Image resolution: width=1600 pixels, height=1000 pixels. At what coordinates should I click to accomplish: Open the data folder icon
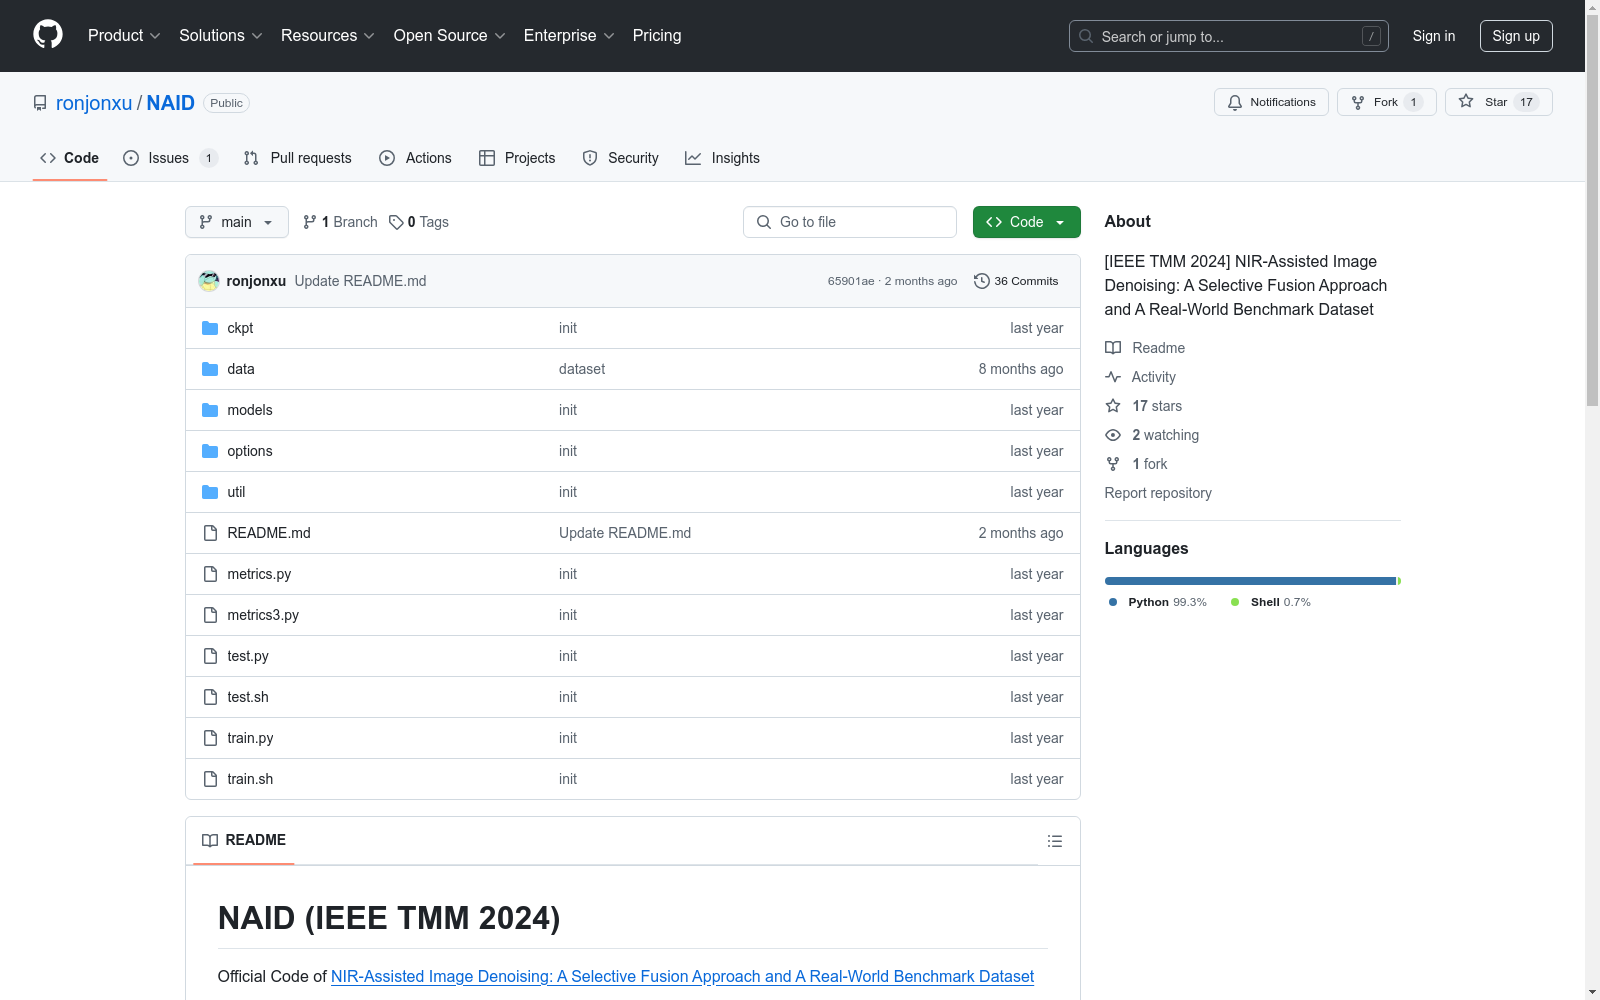coord(210,369)
